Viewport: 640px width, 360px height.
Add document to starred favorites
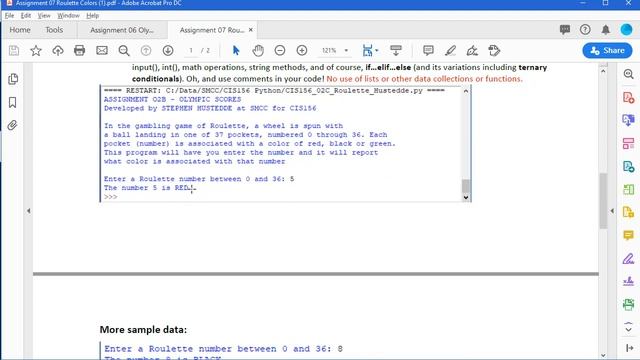point(36,50)
